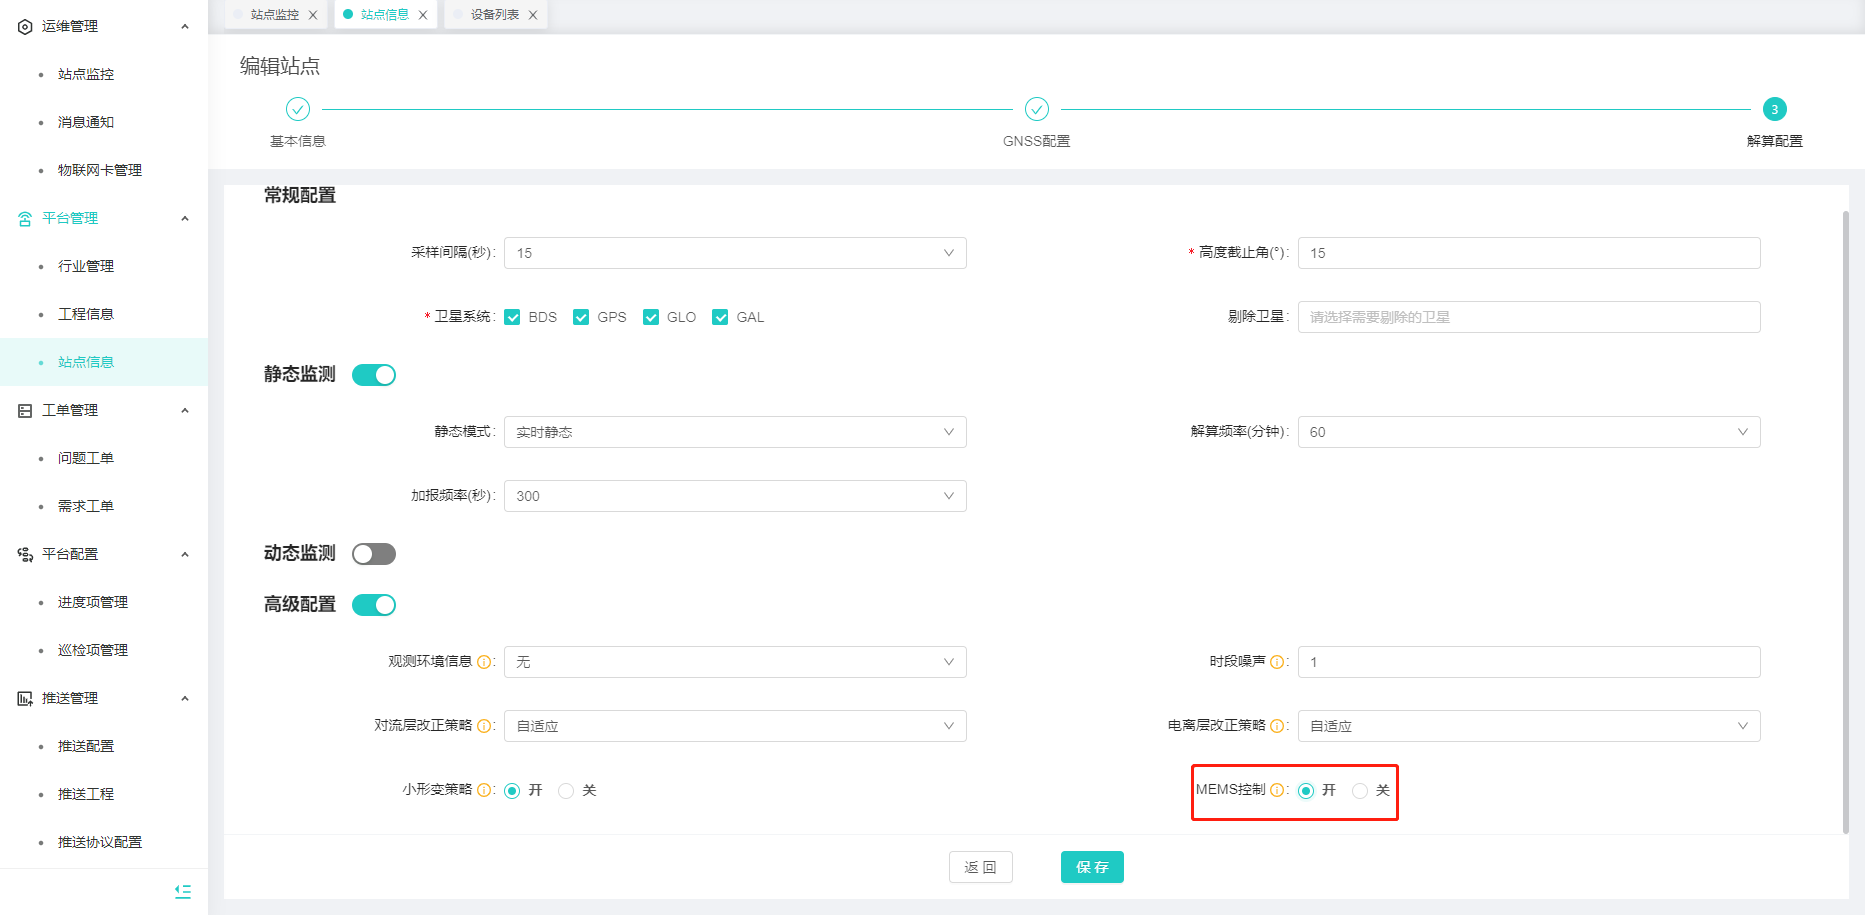1865x915 pixels.
Task: Click the info icon beside 对流层改正策略
Action: (x=484, y=726)
